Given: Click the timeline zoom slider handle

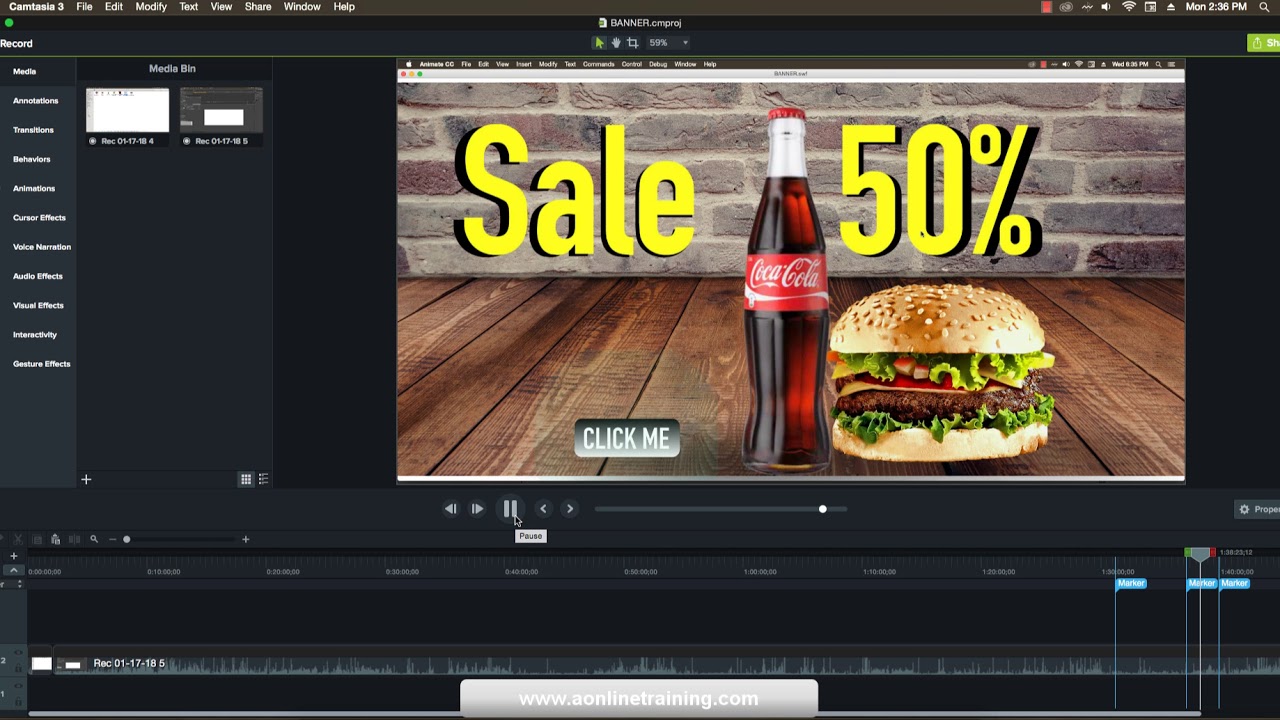Looking at the screenshot, I should [127, 539].
